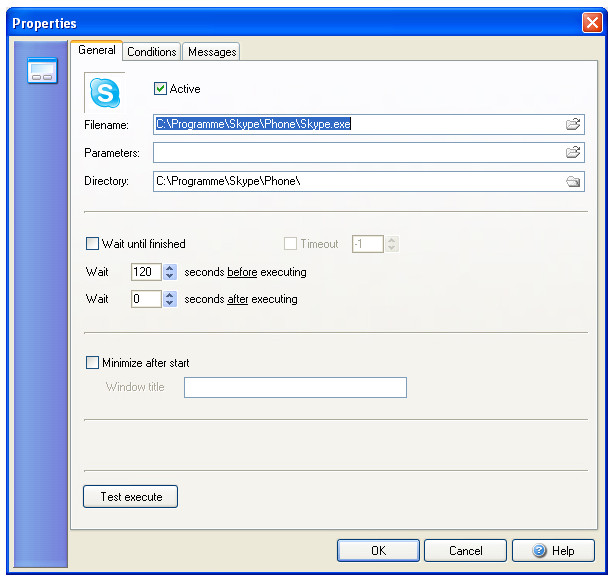Click the Test execute button

tap(131, 497)
